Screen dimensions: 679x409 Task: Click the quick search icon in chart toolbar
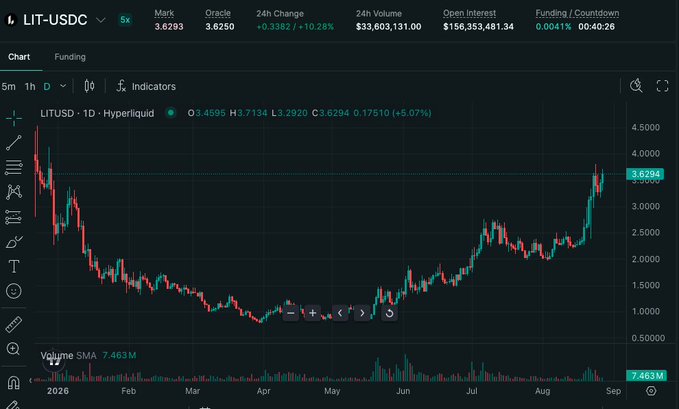[x=636, y=86]
